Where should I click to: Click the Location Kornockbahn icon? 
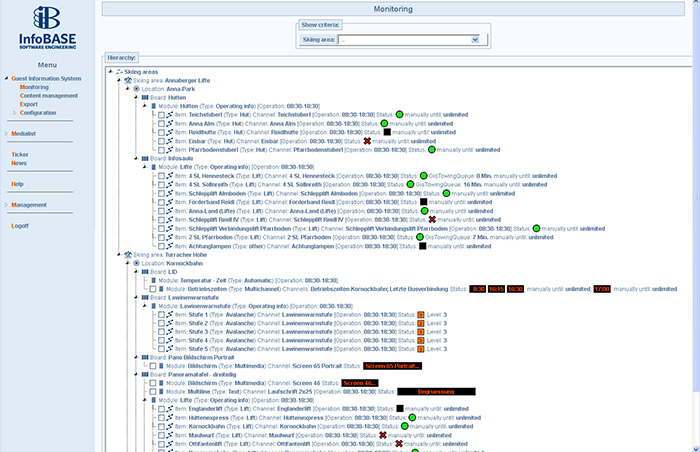pyautogui.click(x=137, y=263)
